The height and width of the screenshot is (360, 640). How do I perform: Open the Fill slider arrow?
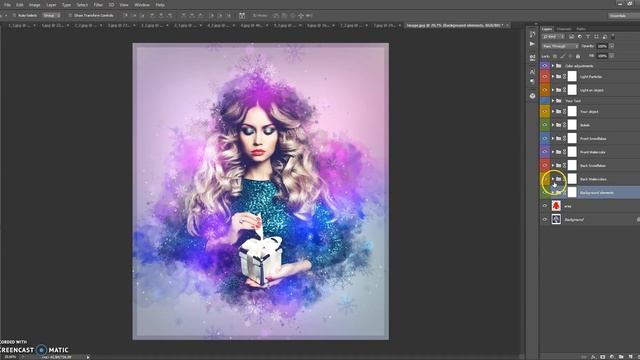612,56
